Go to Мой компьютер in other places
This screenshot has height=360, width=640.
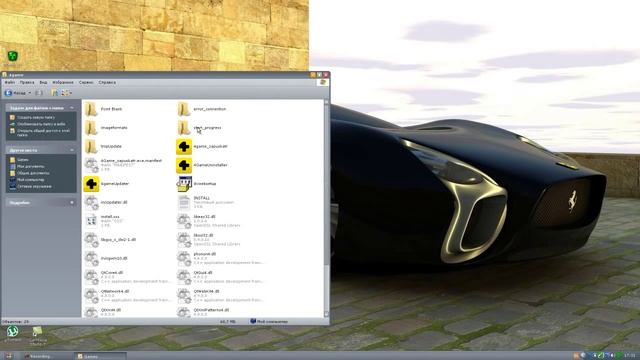click(27, 180)
